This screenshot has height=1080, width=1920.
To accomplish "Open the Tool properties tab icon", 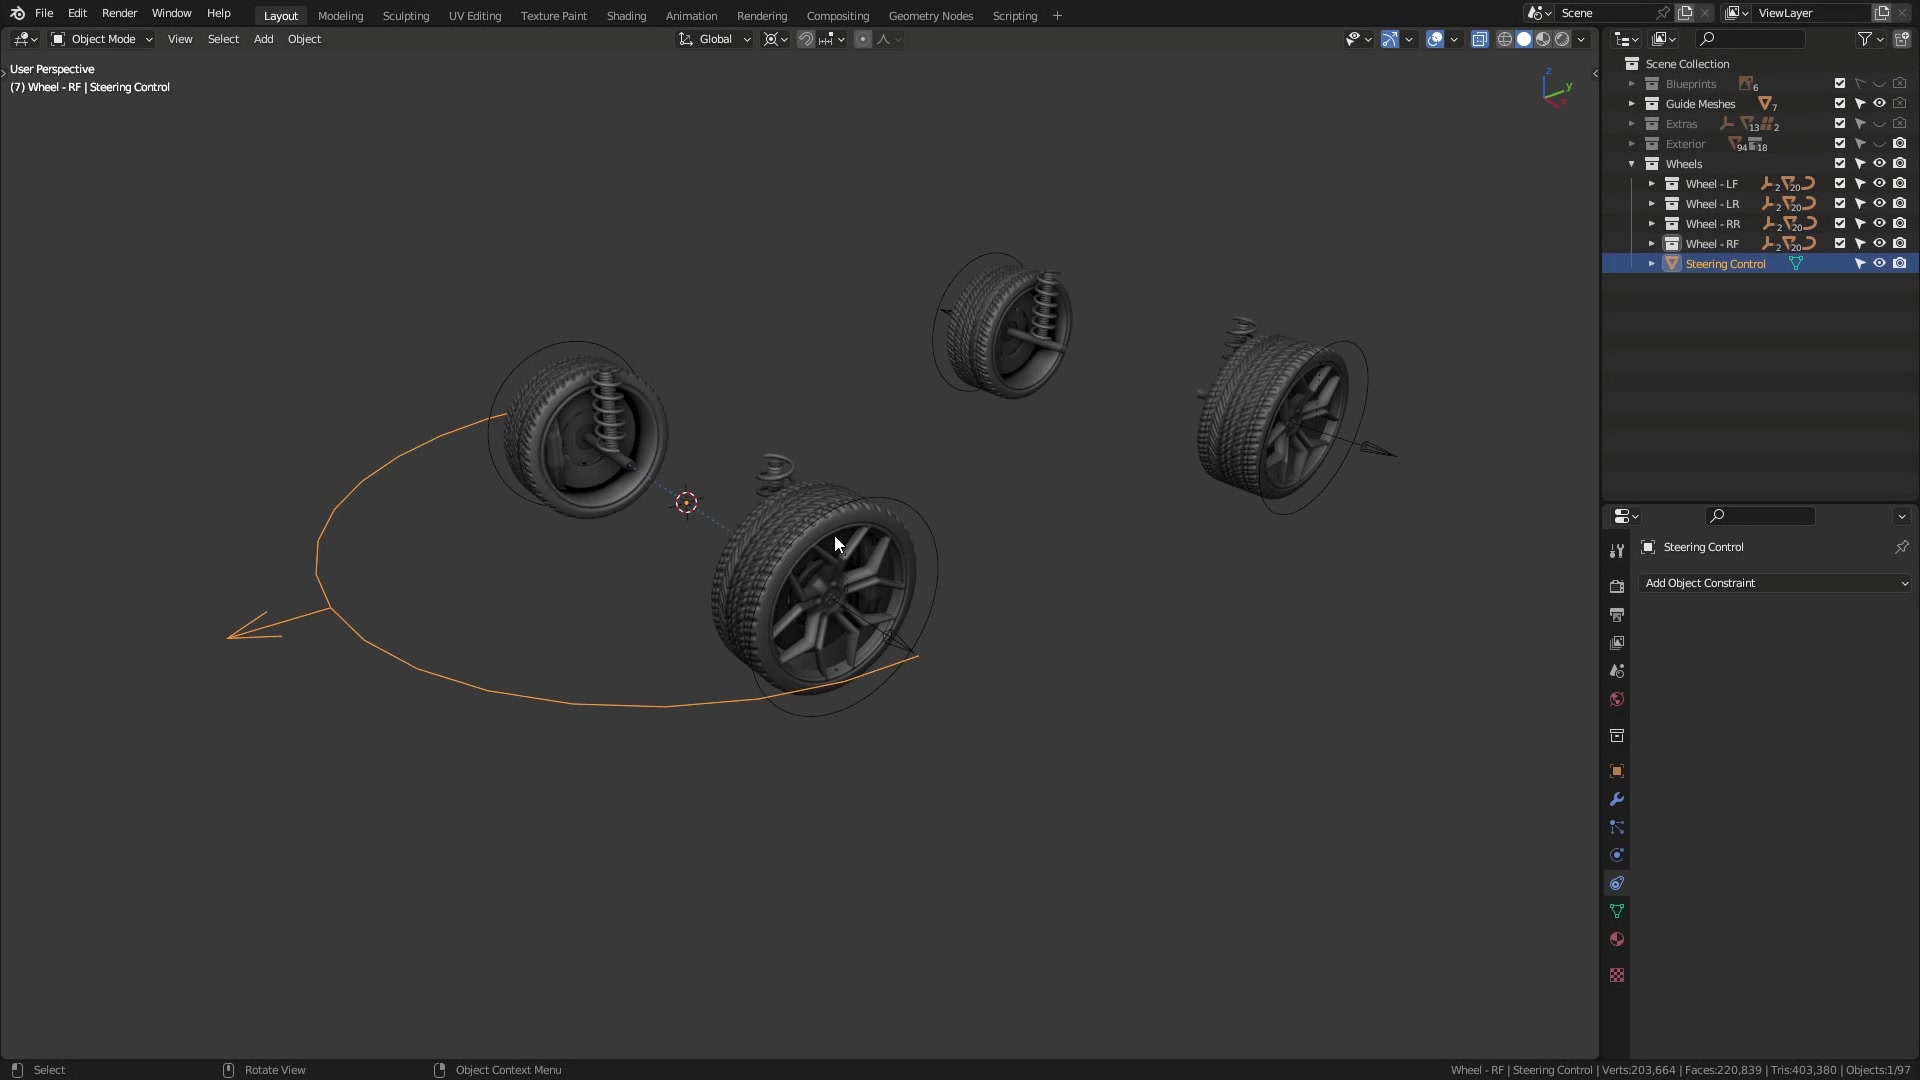I will (x=1617, y=551).
